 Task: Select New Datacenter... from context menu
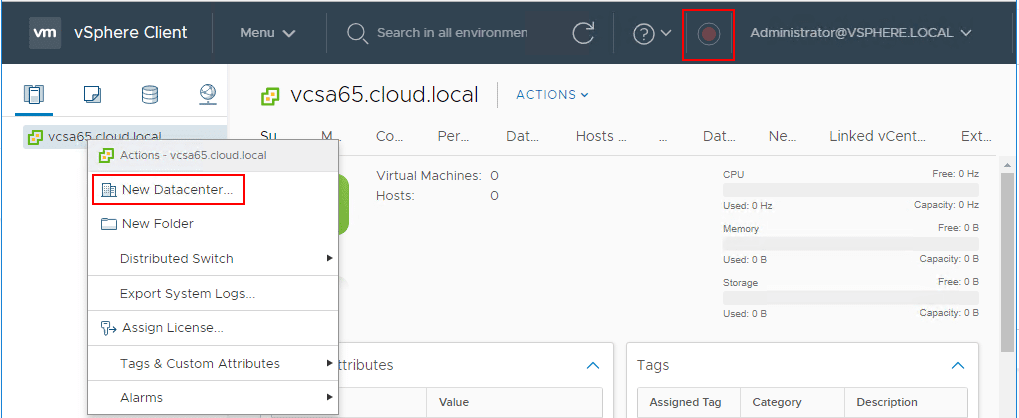[177, 190]
